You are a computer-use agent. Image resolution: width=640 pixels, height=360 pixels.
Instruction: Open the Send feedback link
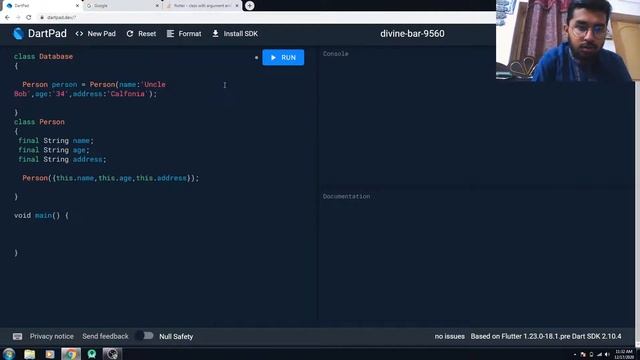(105, 336)
